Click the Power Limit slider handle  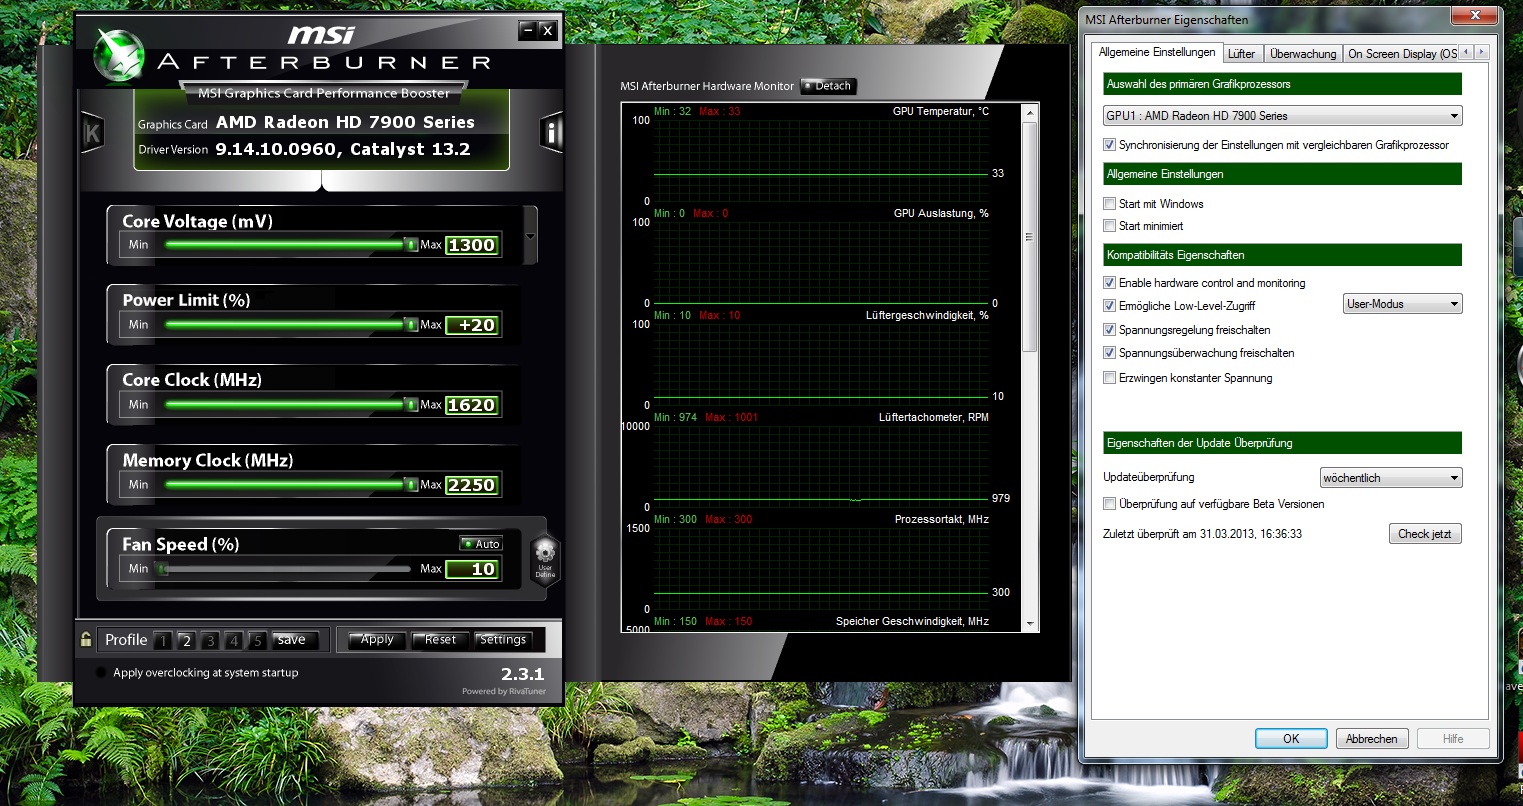pyautogui.click(x=411, y=324)
